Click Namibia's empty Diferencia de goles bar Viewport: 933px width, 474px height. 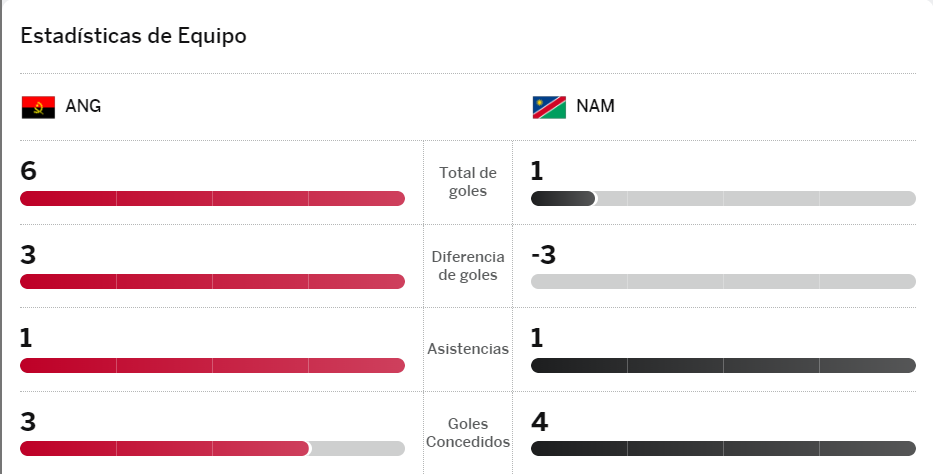(723, 282)
